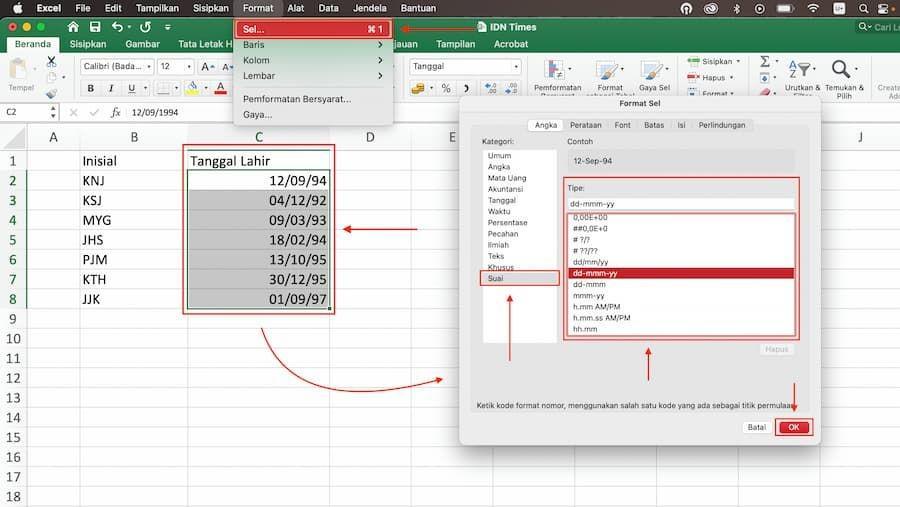Choose dd/mm/yy format type
900x507 pixels.
[681, 262]
